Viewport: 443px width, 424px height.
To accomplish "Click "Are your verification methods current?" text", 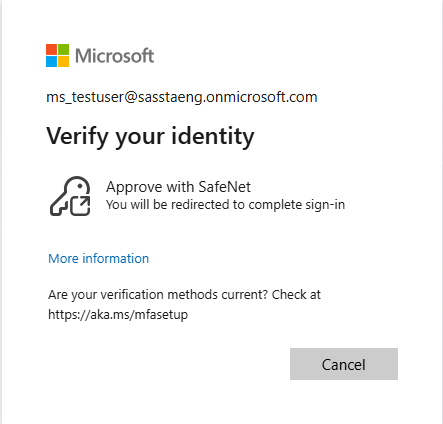I will click(158, 295).
